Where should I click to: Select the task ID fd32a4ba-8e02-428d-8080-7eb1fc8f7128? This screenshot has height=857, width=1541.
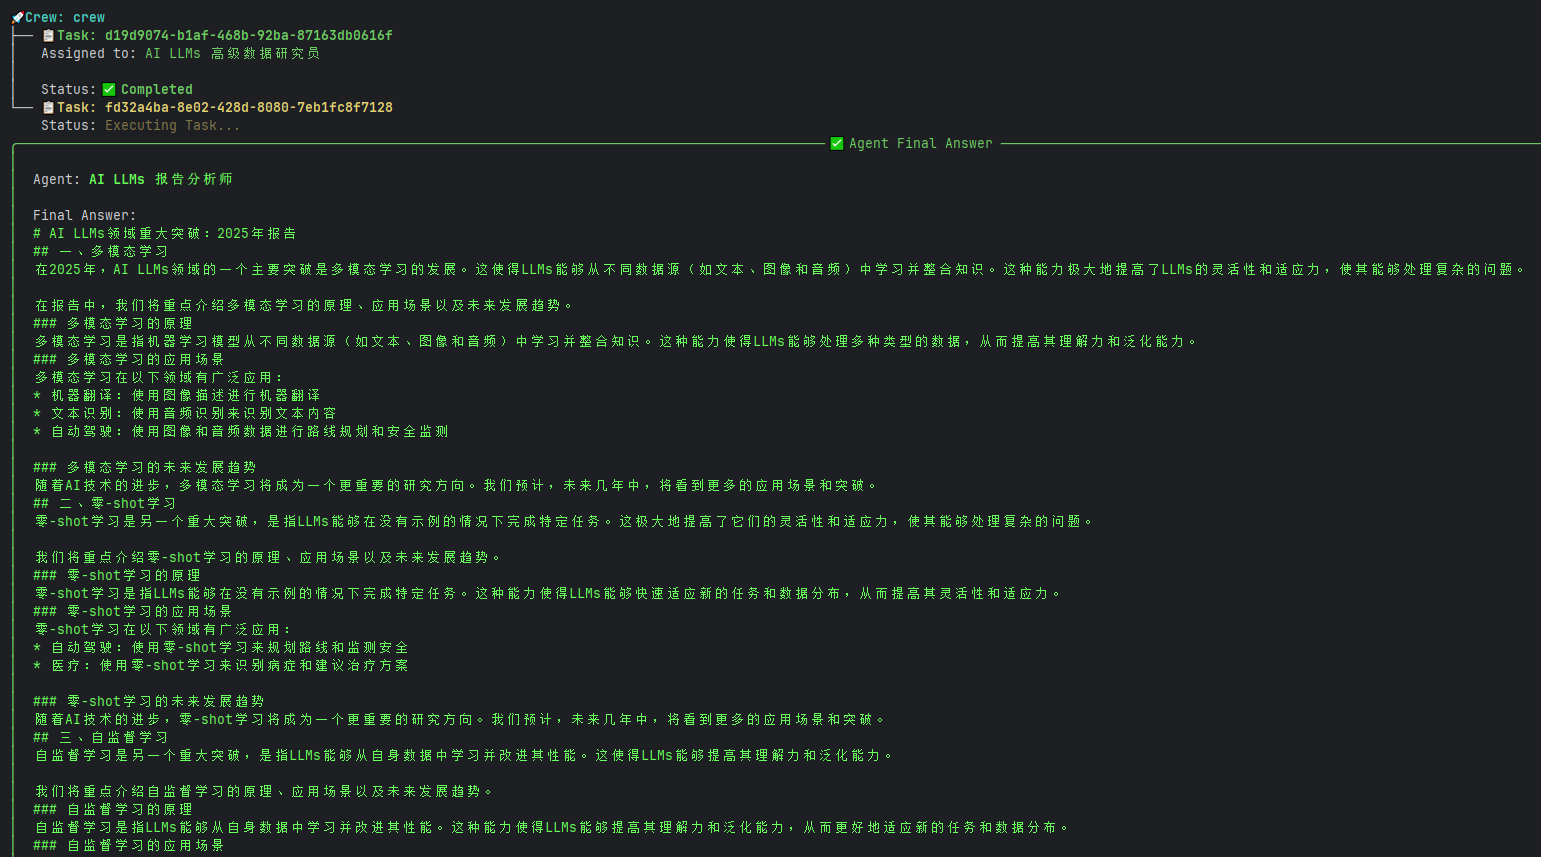(249, 107)
